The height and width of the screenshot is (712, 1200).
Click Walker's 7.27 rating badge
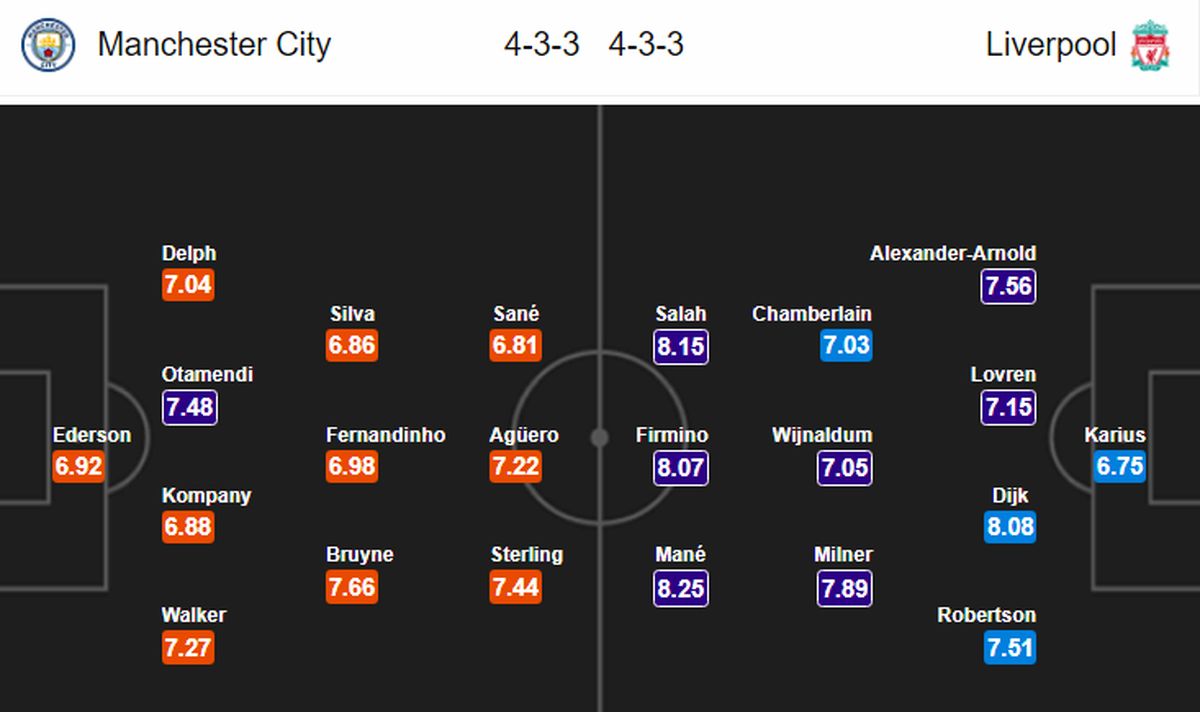click(x=188, y=647)
